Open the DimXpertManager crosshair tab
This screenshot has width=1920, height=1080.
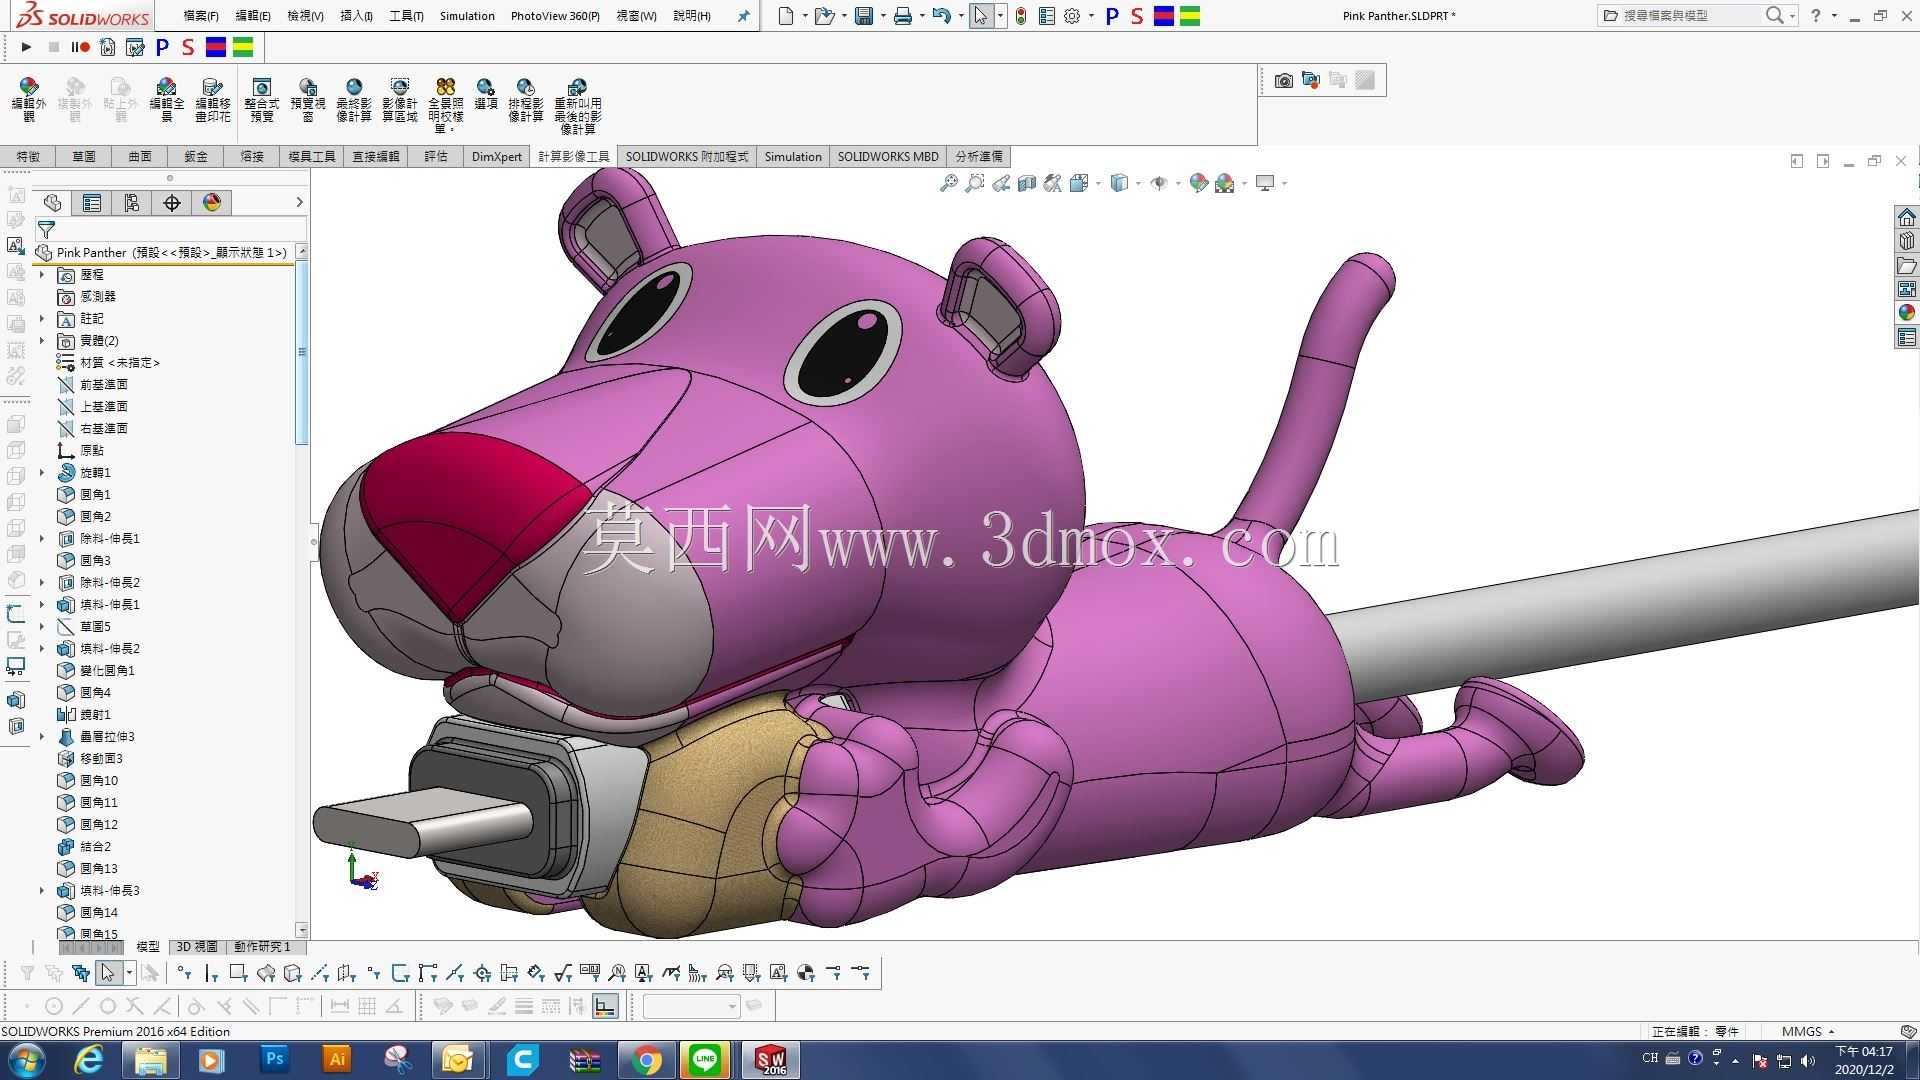(x=172, y=203)
